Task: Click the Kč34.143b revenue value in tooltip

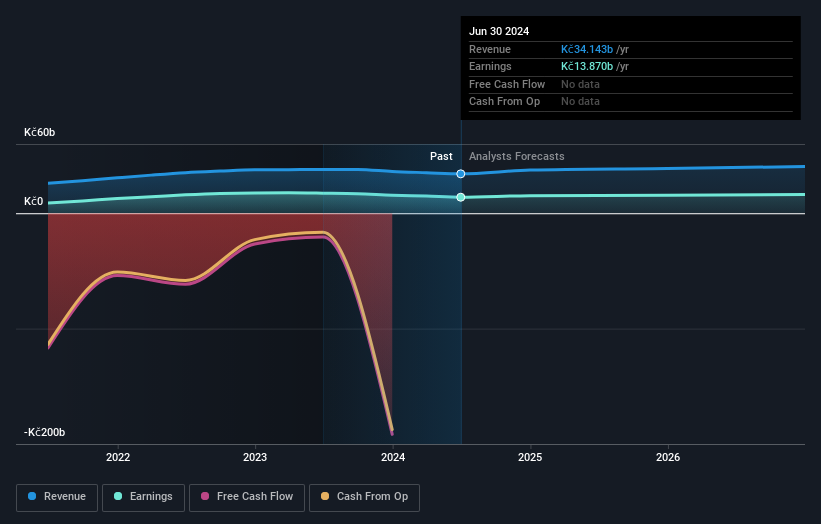Action: 586,49
